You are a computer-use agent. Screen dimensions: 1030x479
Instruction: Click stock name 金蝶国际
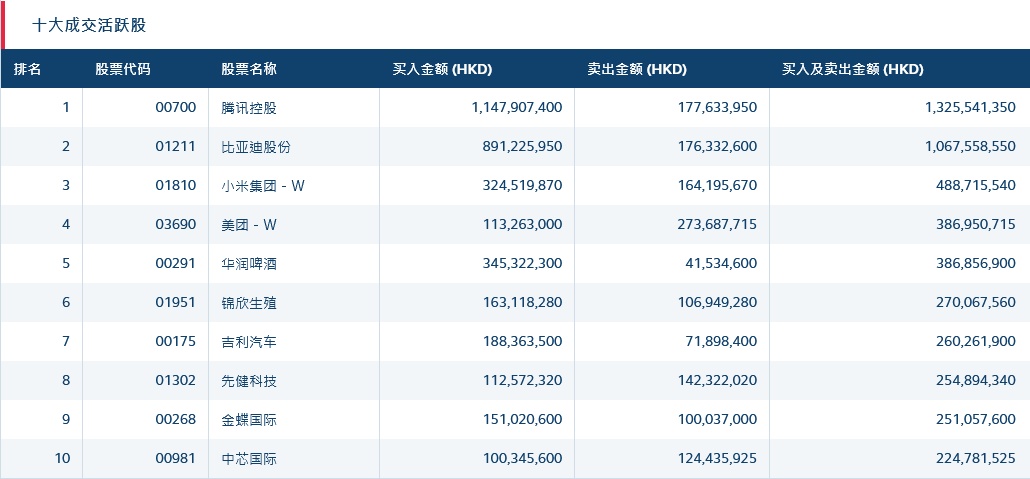tap(249, 420)
